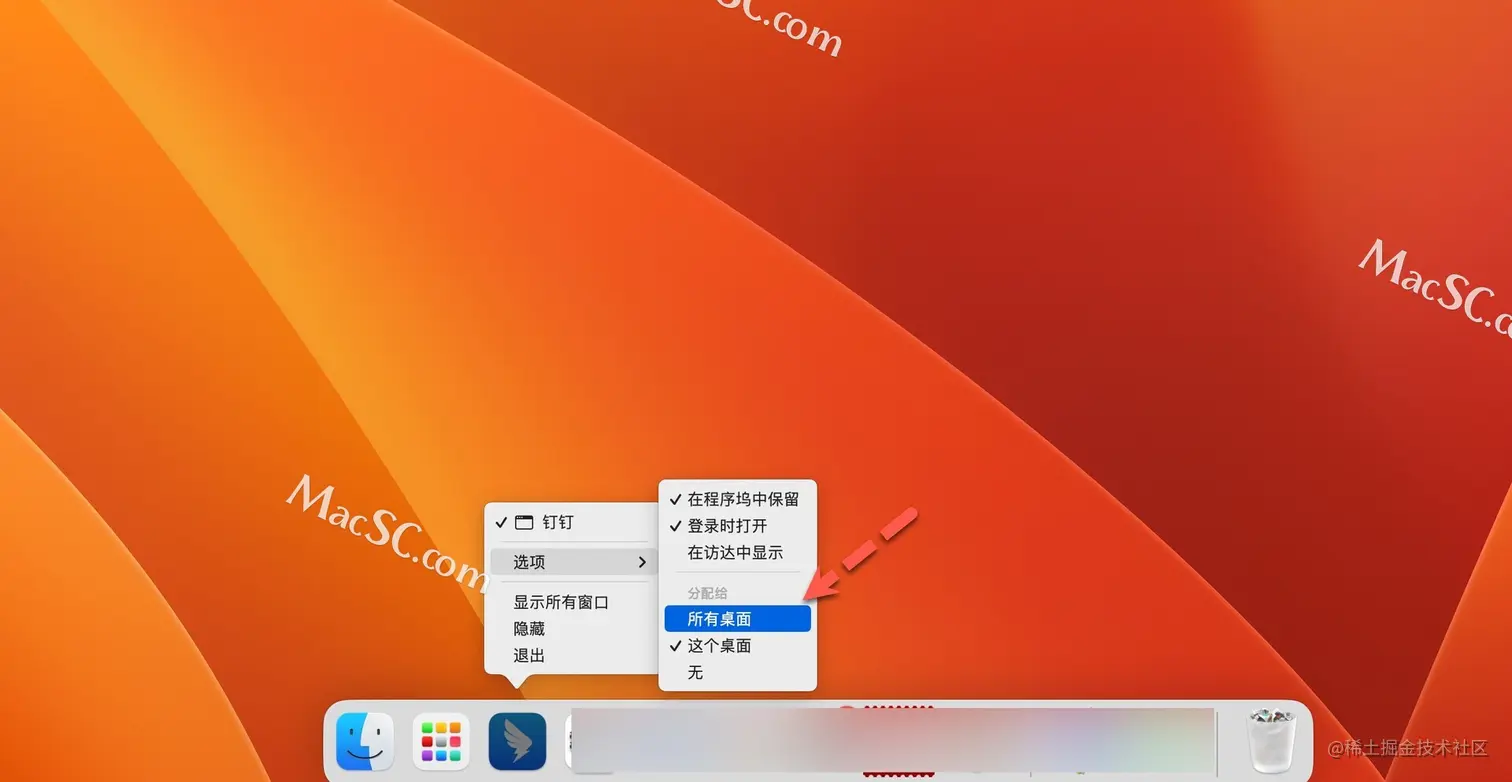Select 无 assignment option
This screenshot has width=1512, height=782.
tap(737, 673)
